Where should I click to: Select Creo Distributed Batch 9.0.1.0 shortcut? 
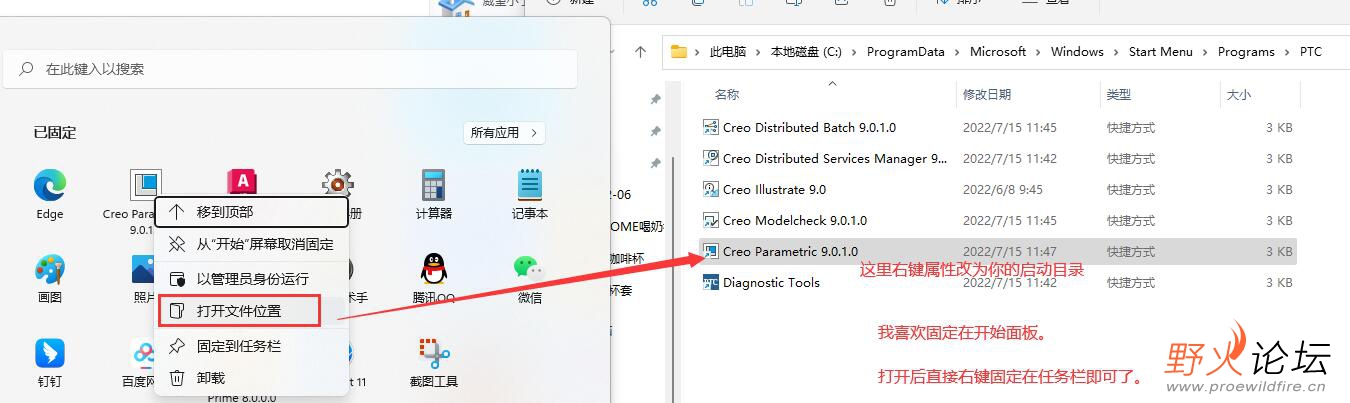tap(809, 127)
